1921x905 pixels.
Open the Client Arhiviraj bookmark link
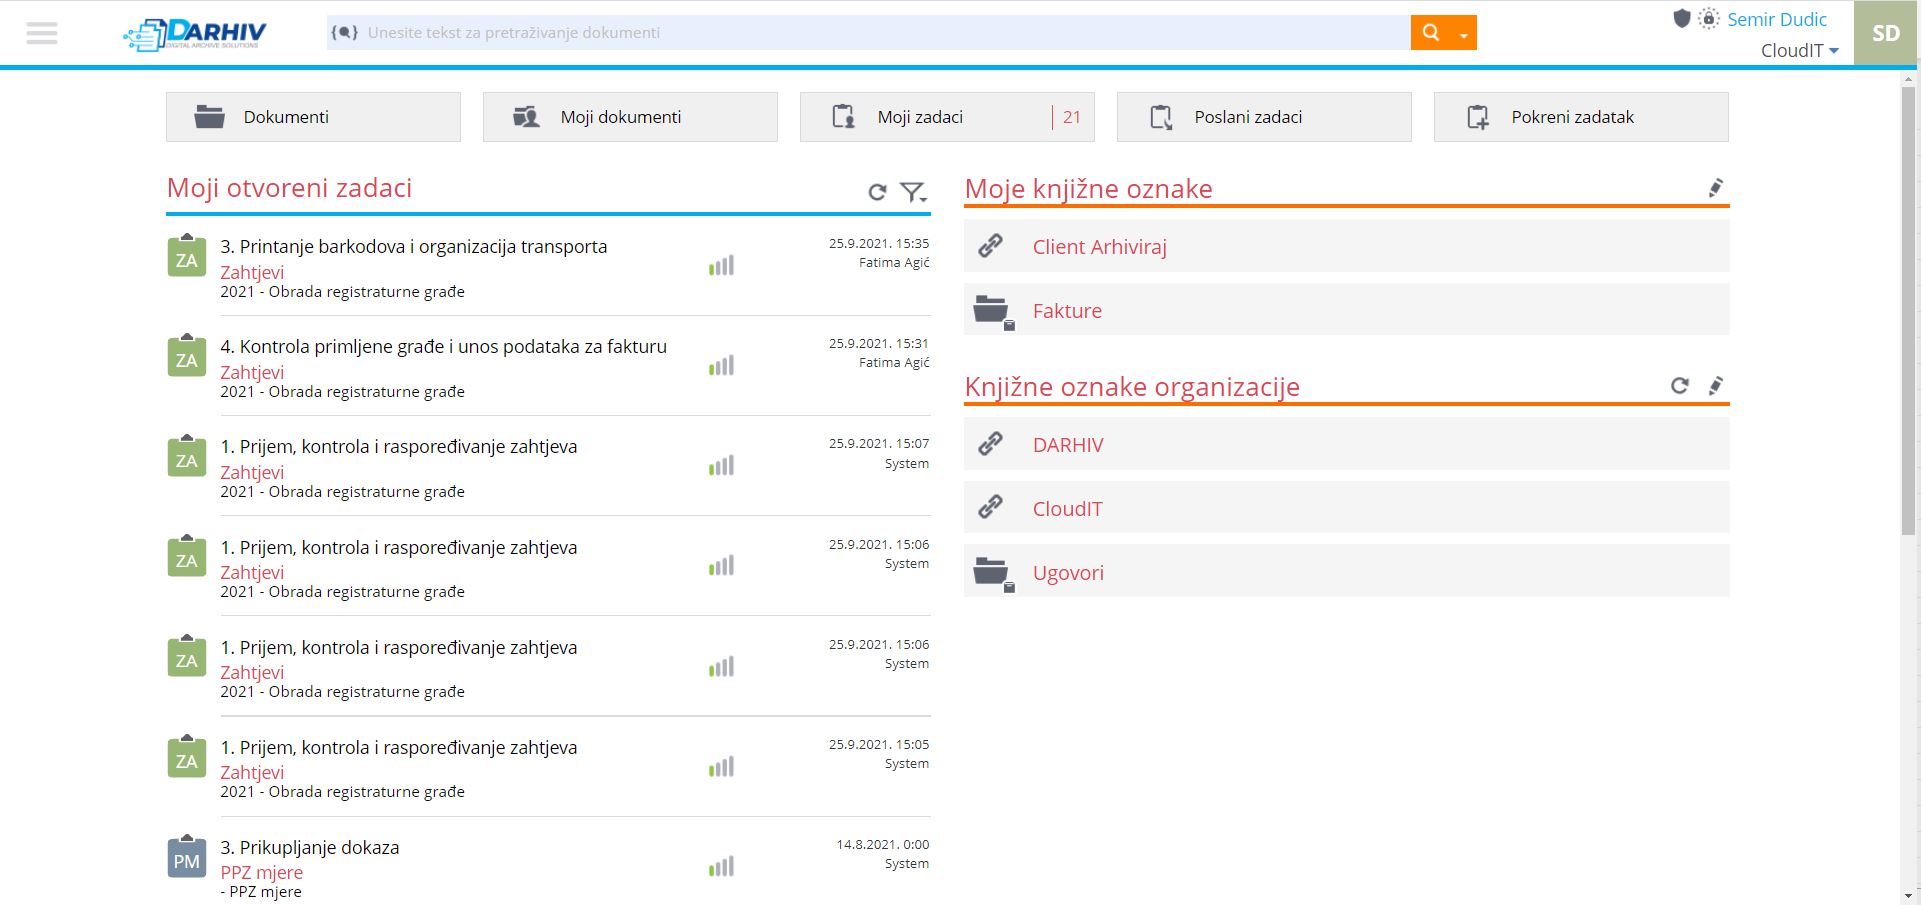(x=1099, y=247)
